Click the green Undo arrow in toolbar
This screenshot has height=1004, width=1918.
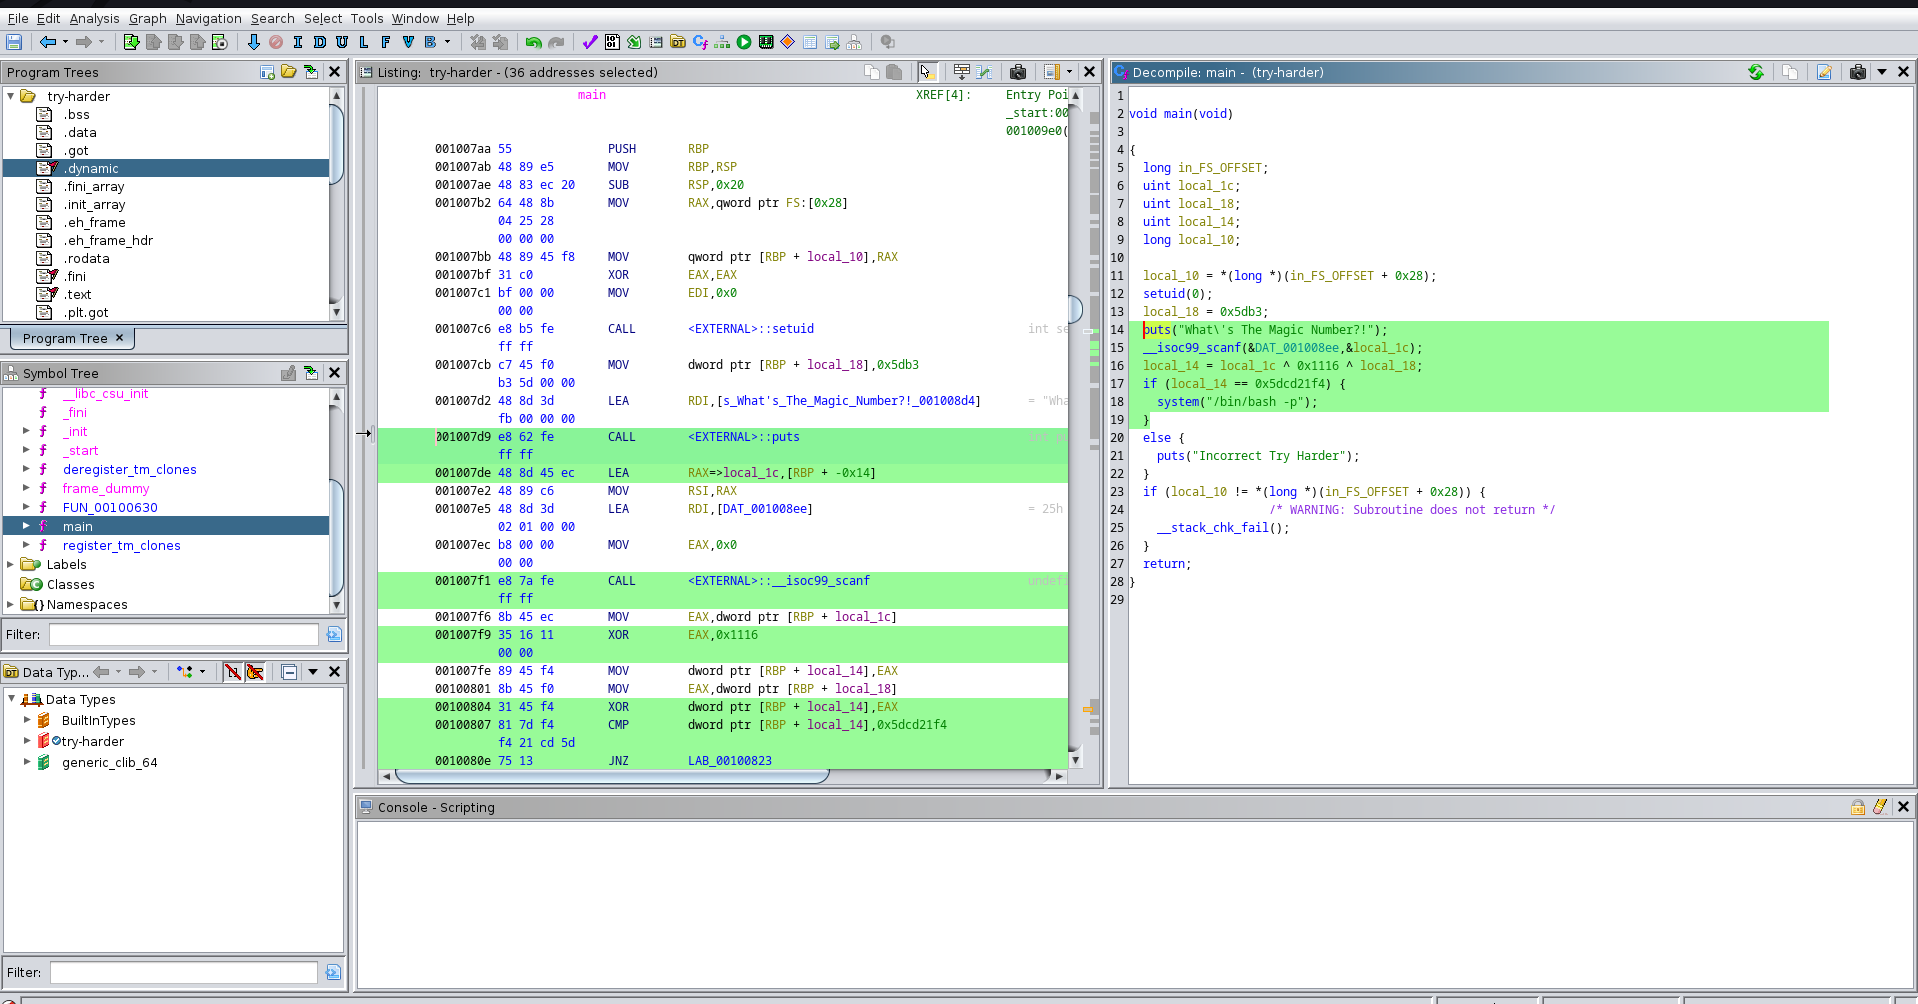tap(533, 42)
